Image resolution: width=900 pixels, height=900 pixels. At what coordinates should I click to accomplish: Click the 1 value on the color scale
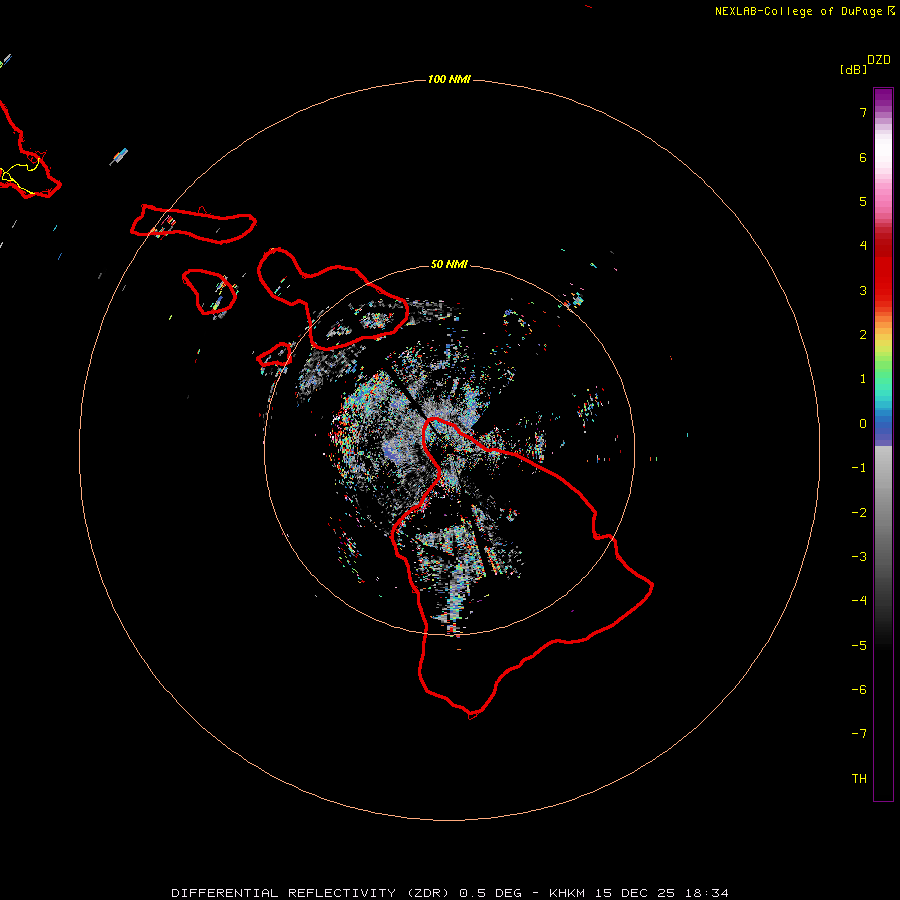click(863, 378)
